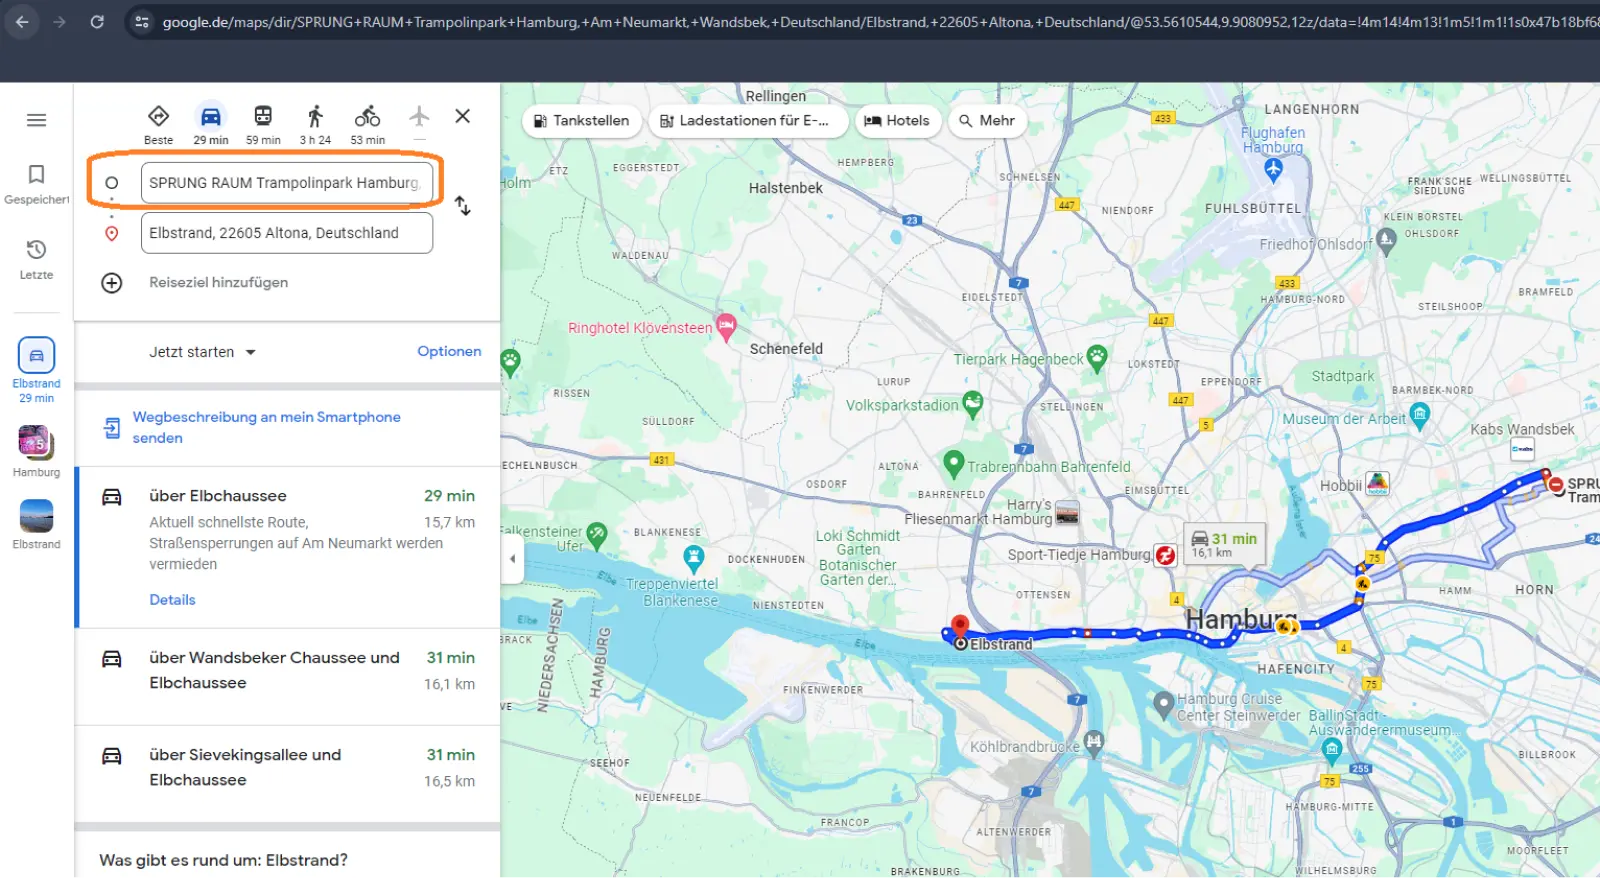
Task: View site information icon in address bar
Action: [x=142, y=21]
